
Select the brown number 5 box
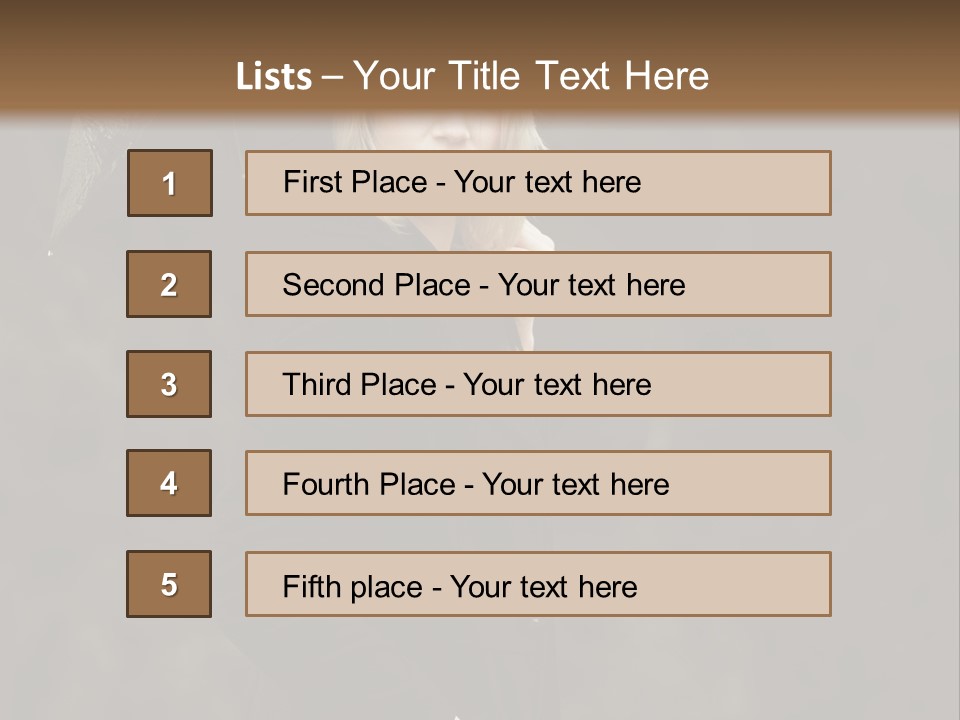[169, 584]
